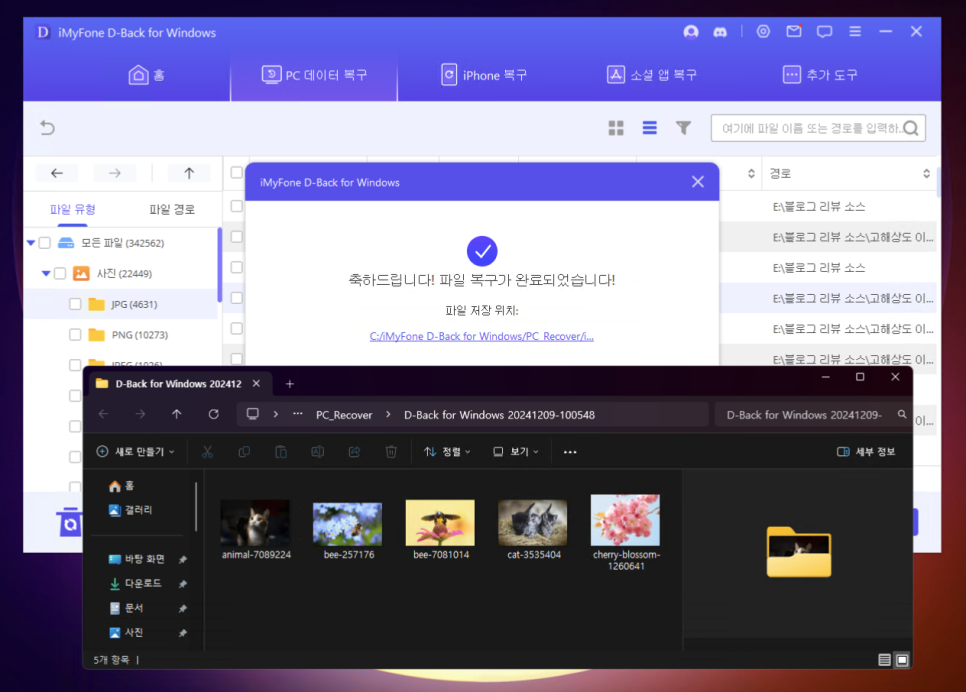Open the mail icon in D-Back title bar
The image size is (966, 692).
(x=794, y=31)
